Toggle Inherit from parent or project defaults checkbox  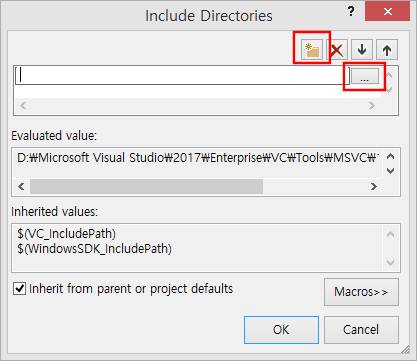[x=19, y=288]
